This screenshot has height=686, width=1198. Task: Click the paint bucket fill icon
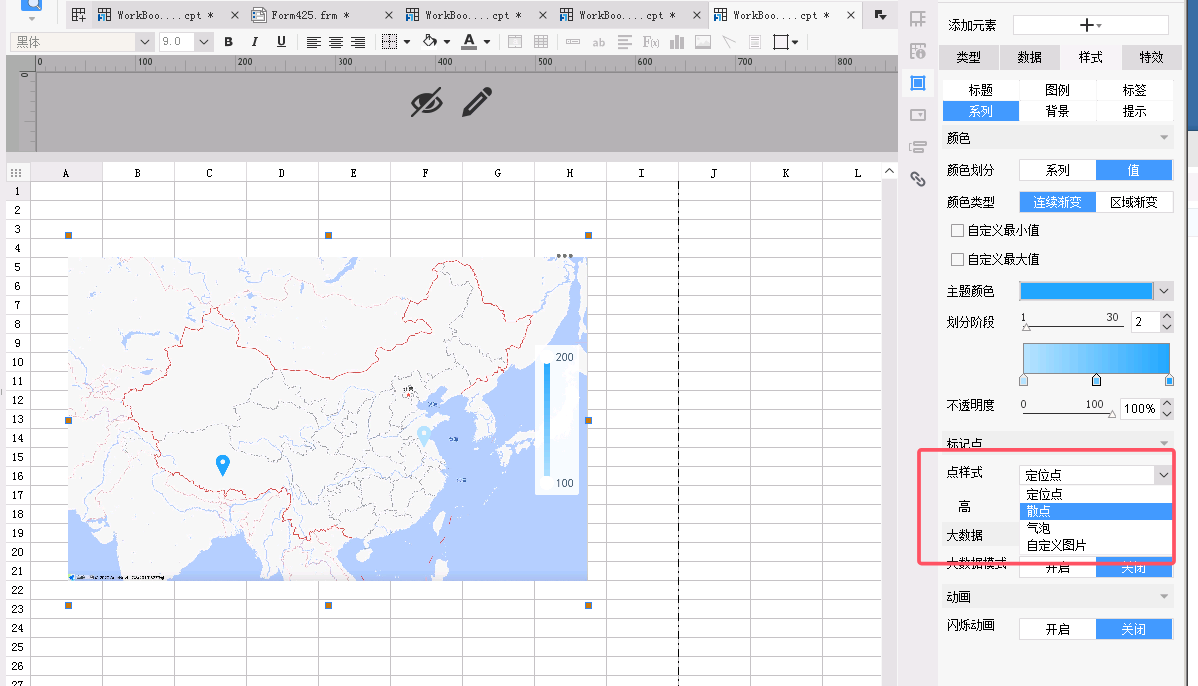(x=430, y=41)
